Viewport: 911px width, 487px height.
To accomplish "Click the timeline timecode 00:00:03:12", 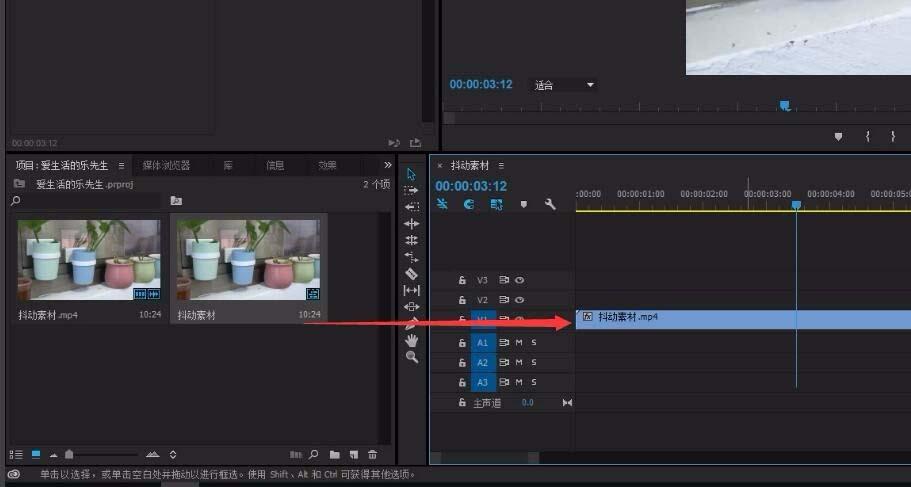I will coord(471,186).
